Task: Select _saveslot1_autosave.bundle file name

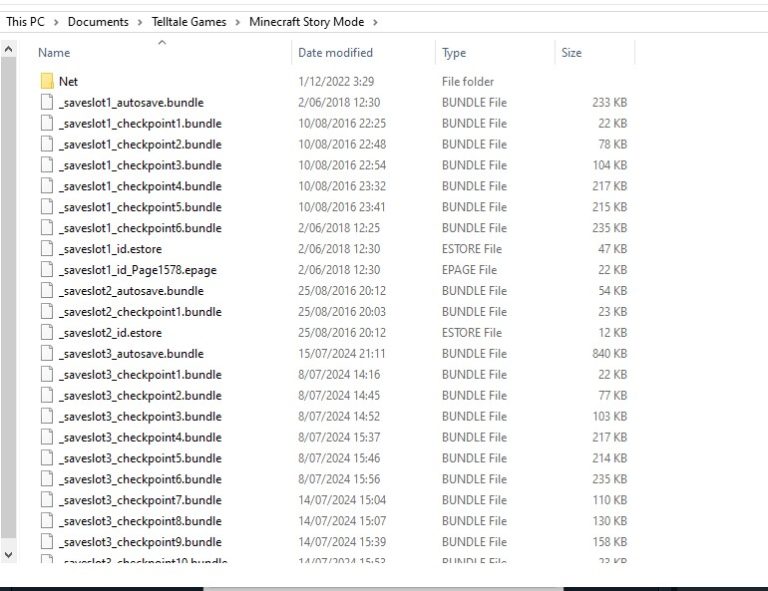Action: (x=131, y=102)
